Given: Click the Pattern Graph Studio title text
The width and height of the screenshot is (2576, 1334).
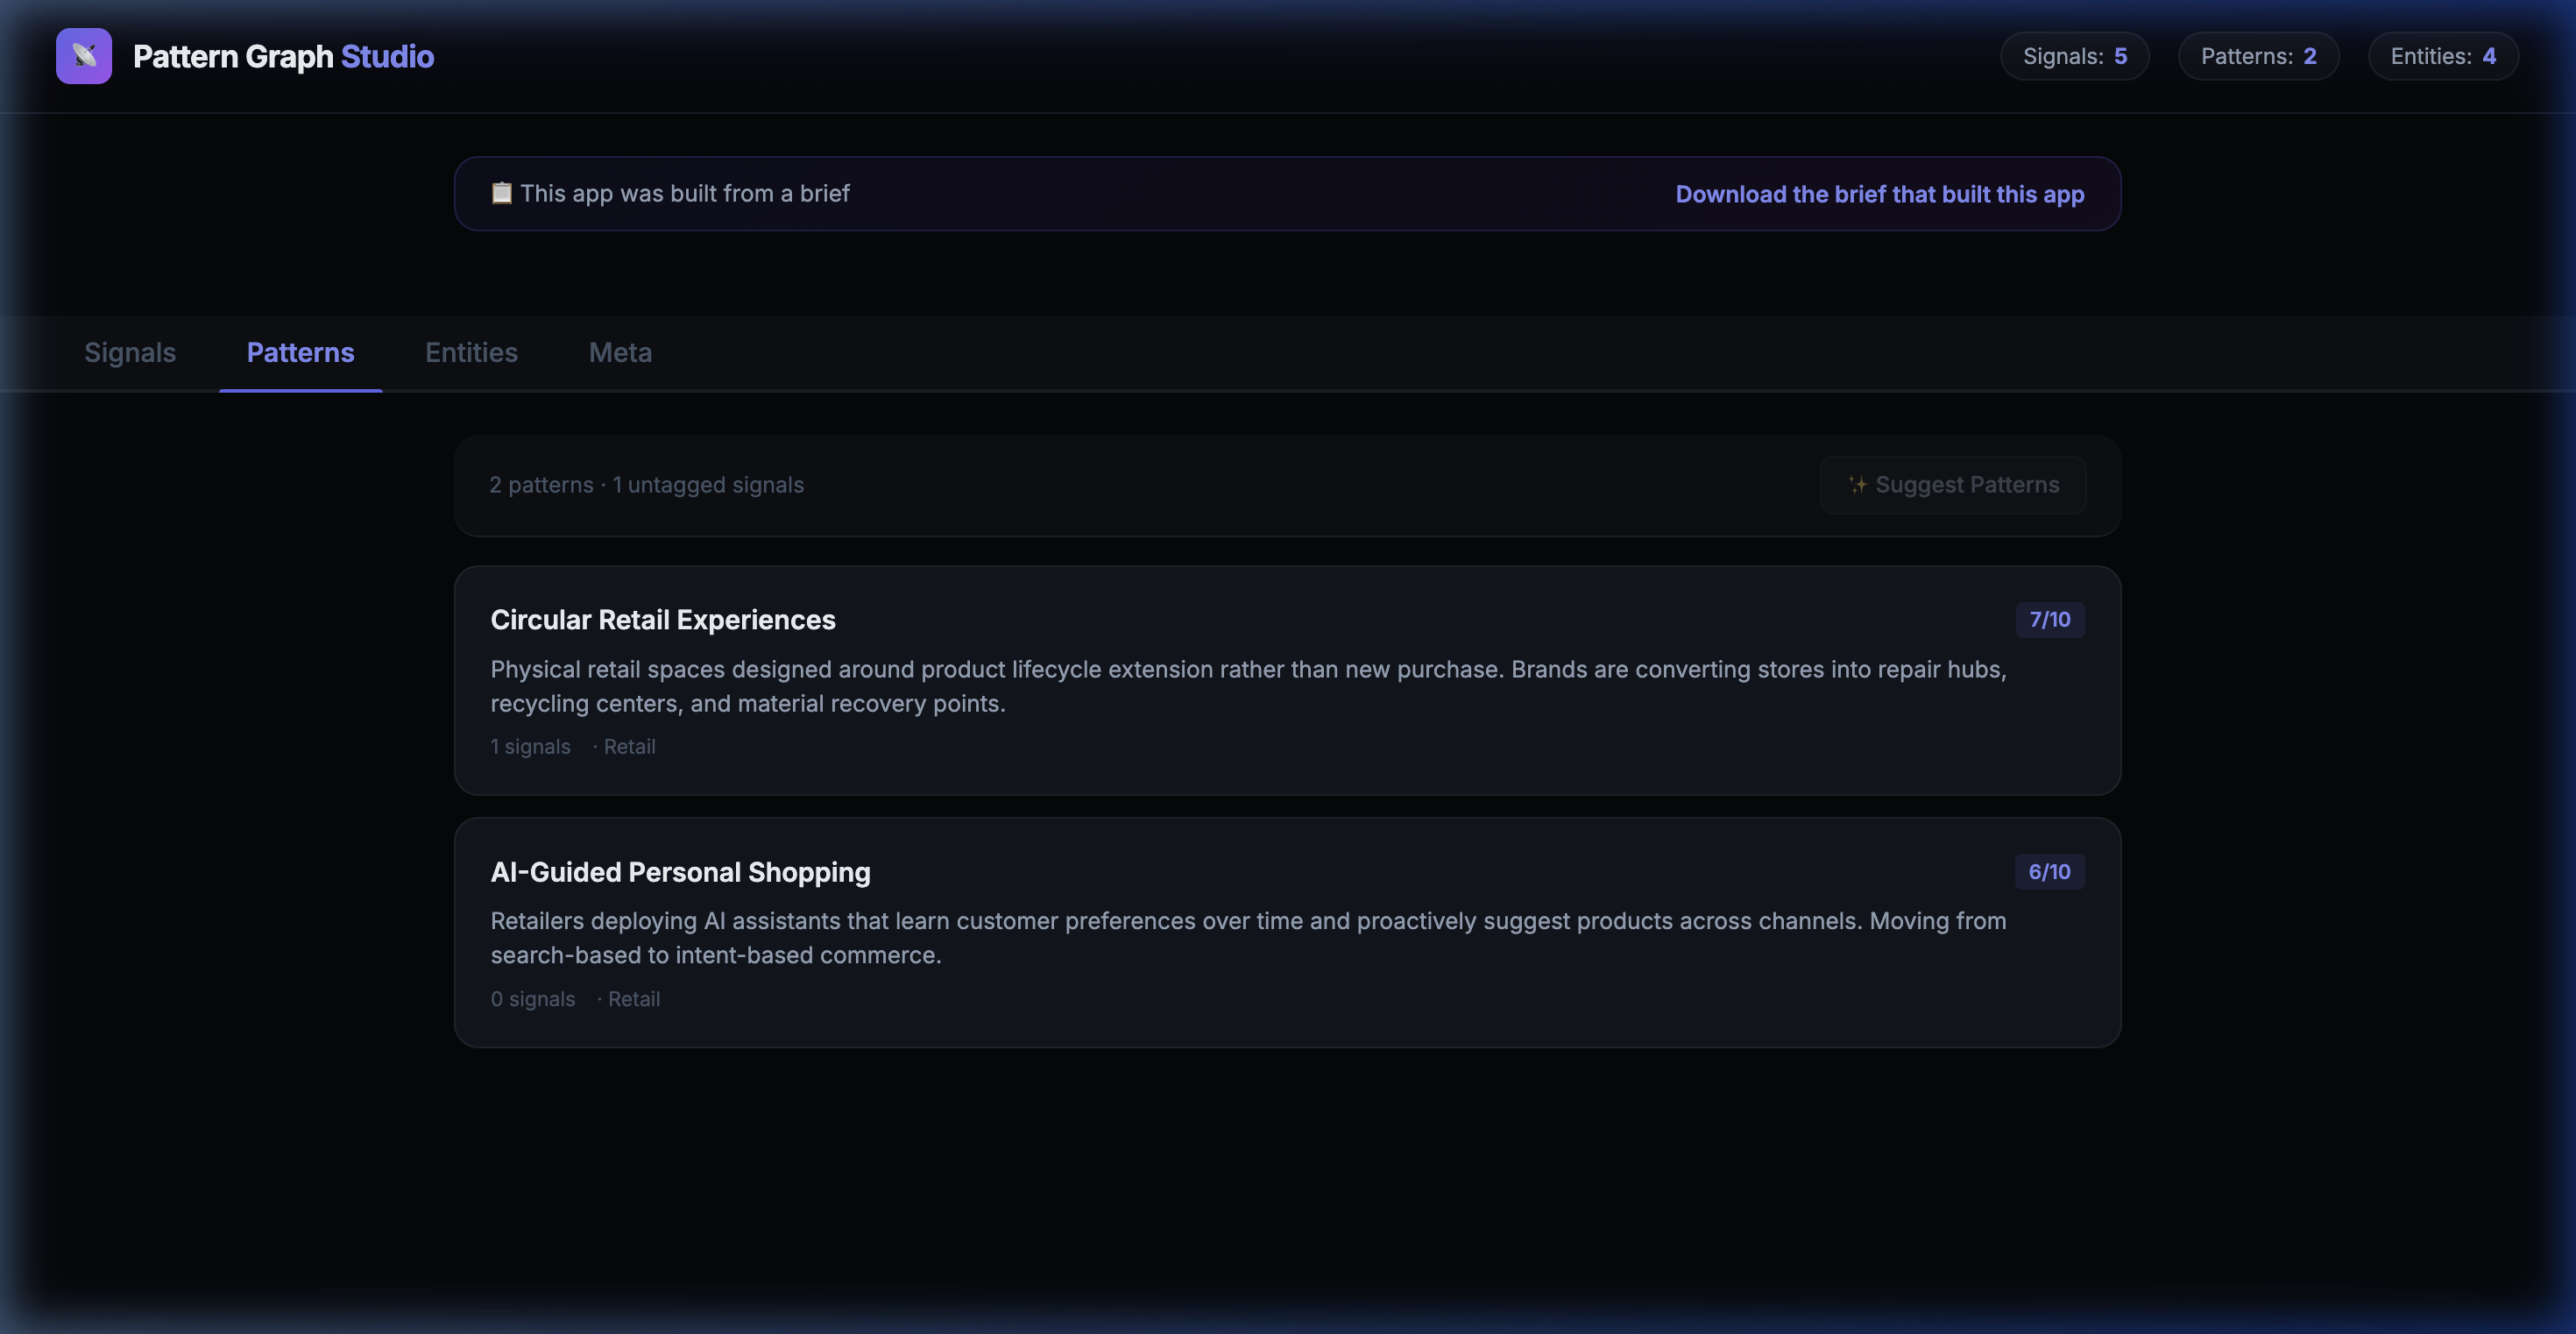Looking at the screenshot, I should coord(283,56).
